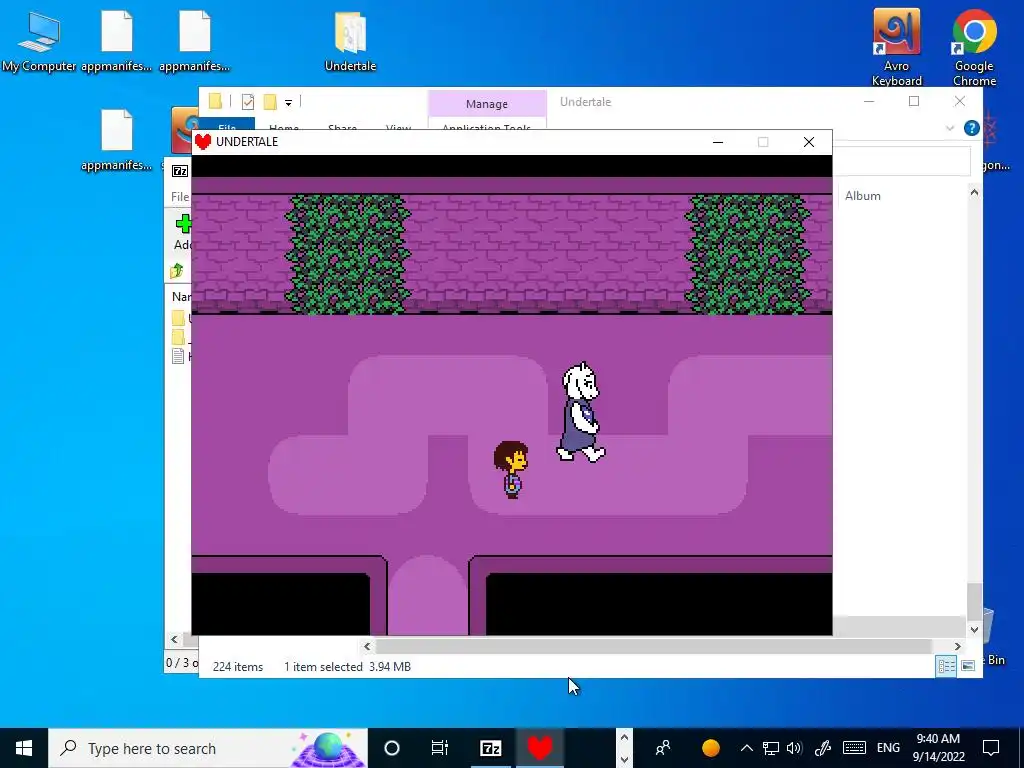
Task: Switch Explorer to large icons view
Action: 968,665
